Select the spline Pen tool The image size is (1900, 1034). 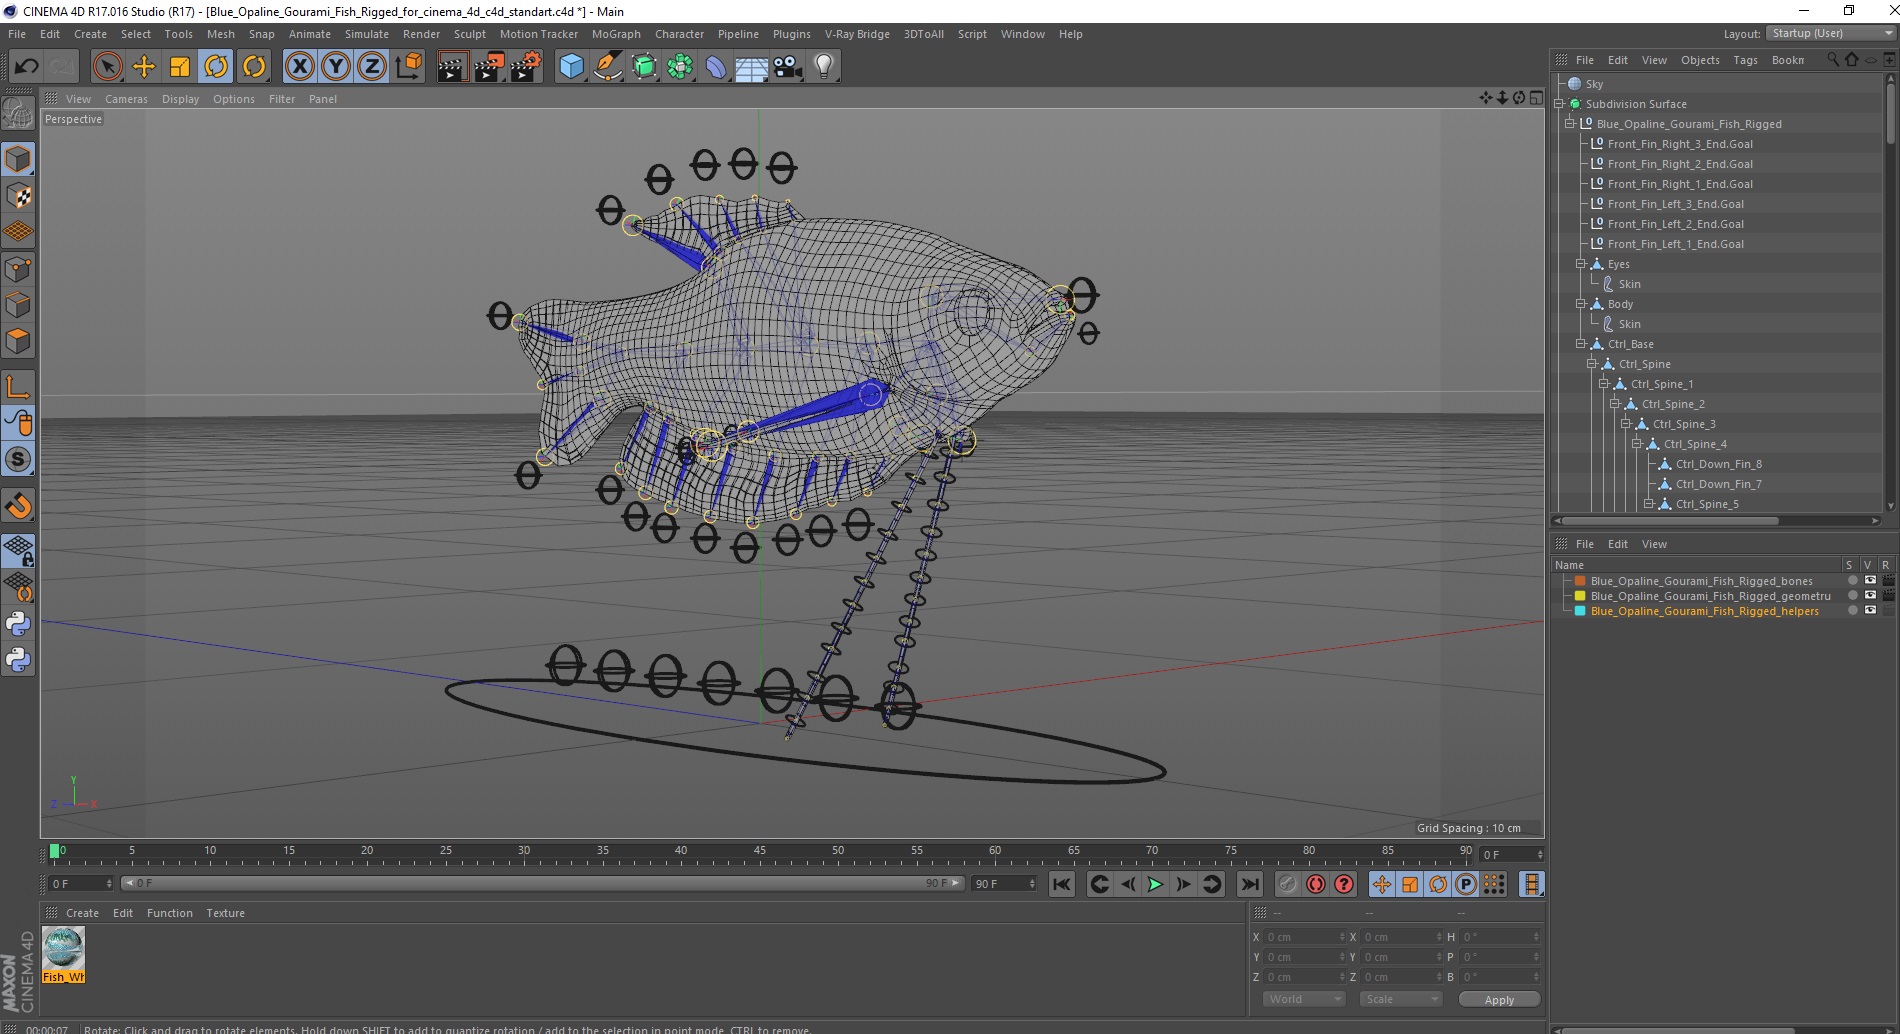[608, 67]
